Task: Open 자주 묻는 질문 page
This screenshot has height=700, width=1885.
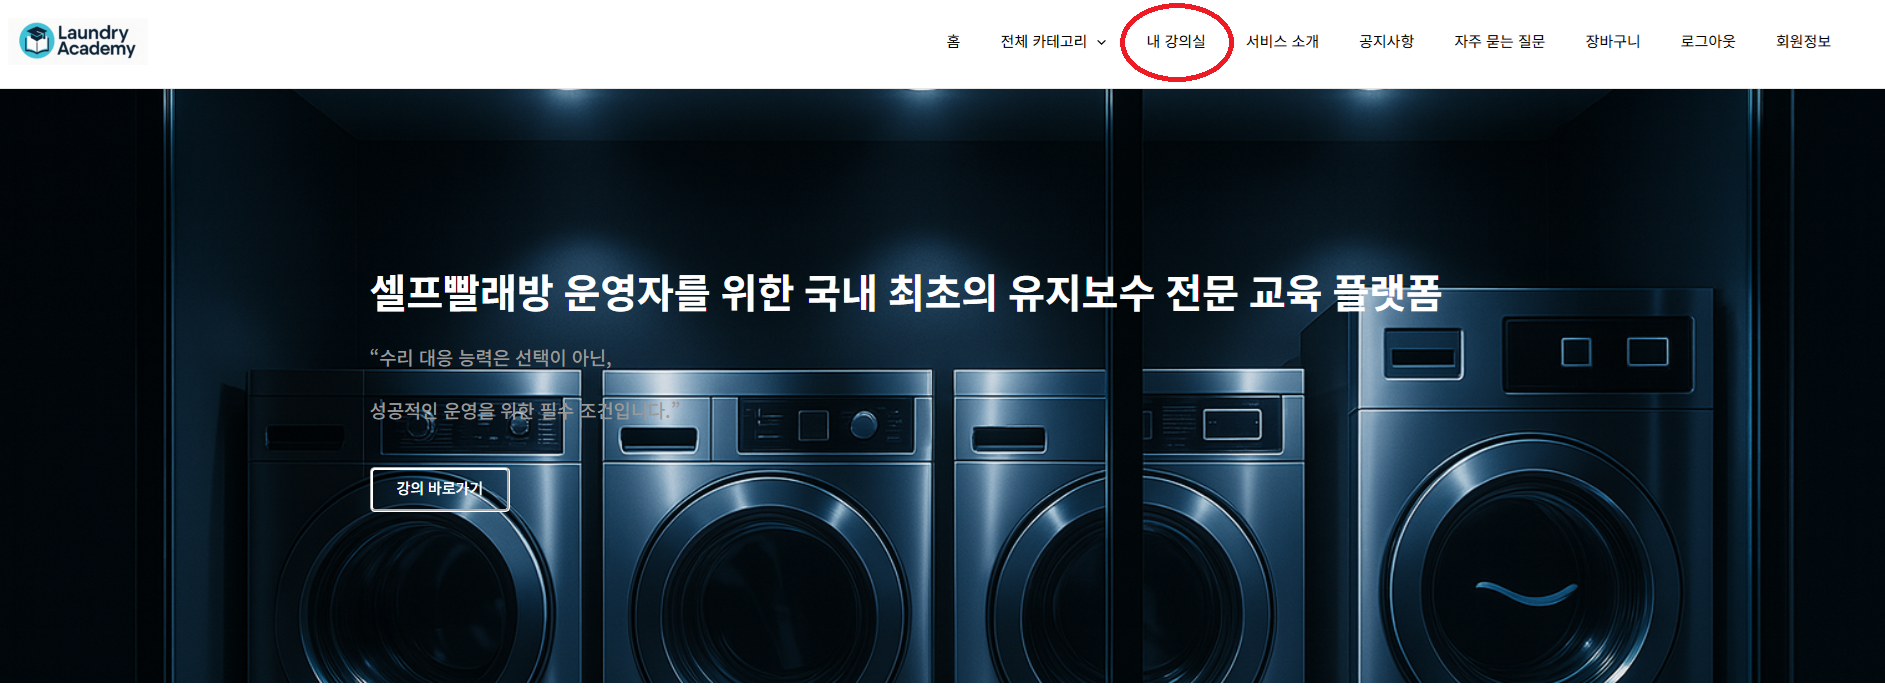Action: click(x=1499, y=41)
